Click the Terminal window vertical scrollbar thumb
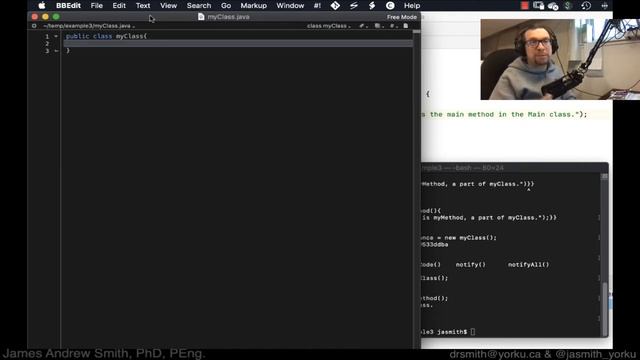Viewport: 640px width, 360px height. pos(604,308)
